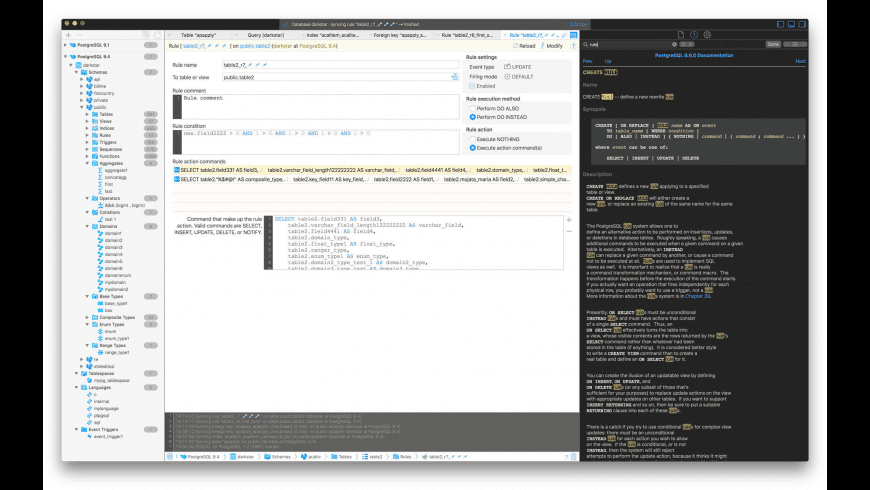Screen dimensions: 870x490
Task: Switch to Table "apapply" tab
Action: tap(198, 35)
